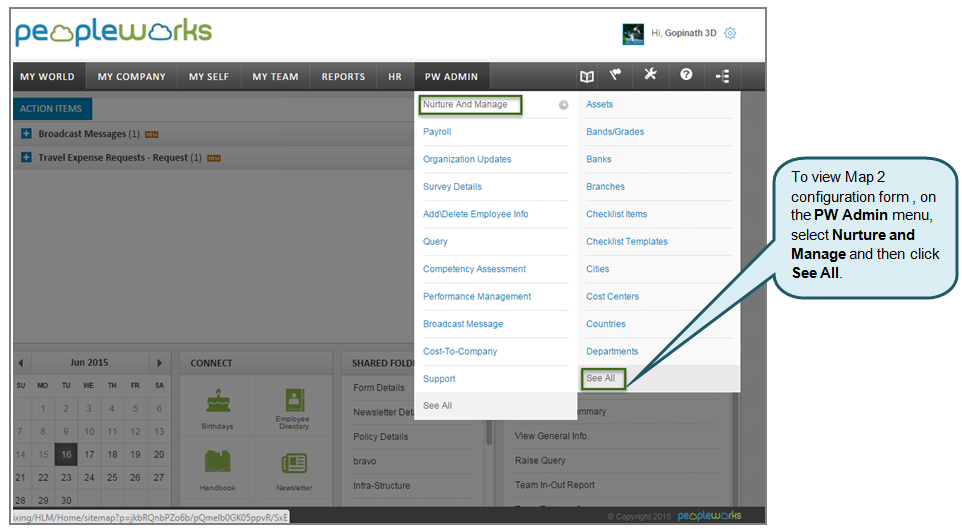The height and width of the screenshot is (529, 962).
Task: Open the sitemap tree icon in the toolbar
Action: 722,76
